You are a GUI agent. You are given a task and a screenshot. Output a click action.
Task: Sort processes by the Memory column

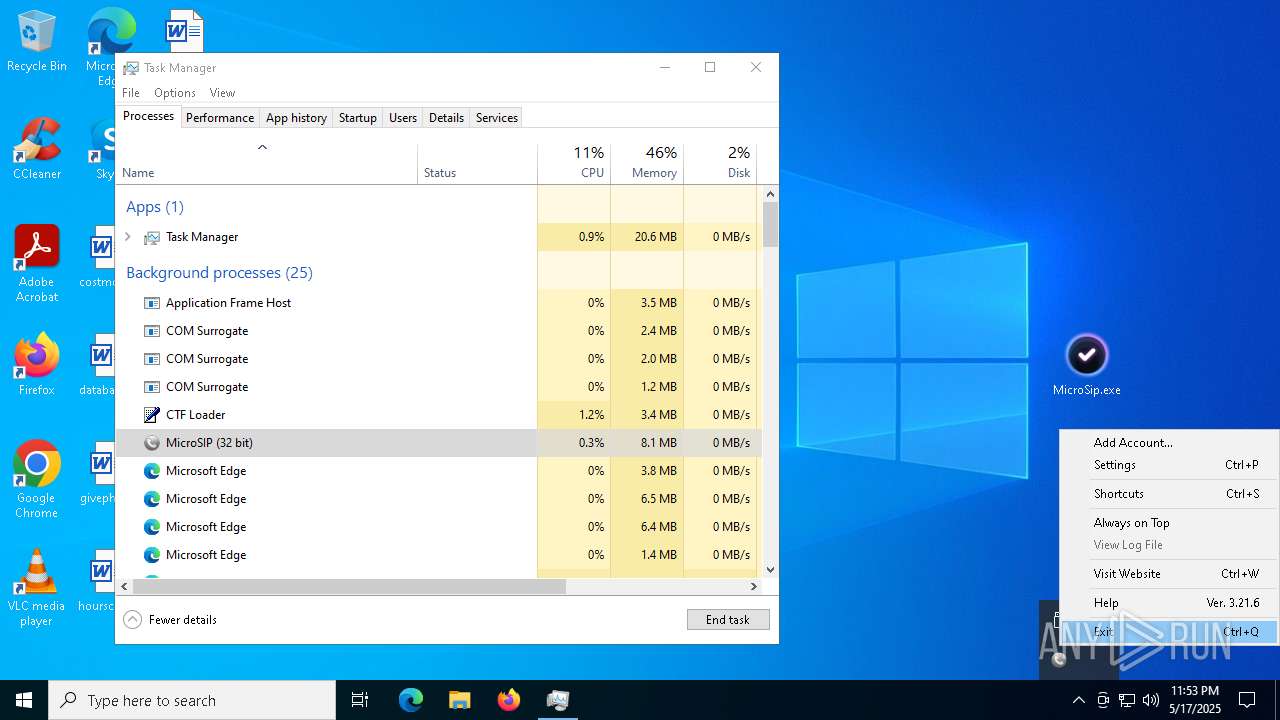[x=646, y=164]
